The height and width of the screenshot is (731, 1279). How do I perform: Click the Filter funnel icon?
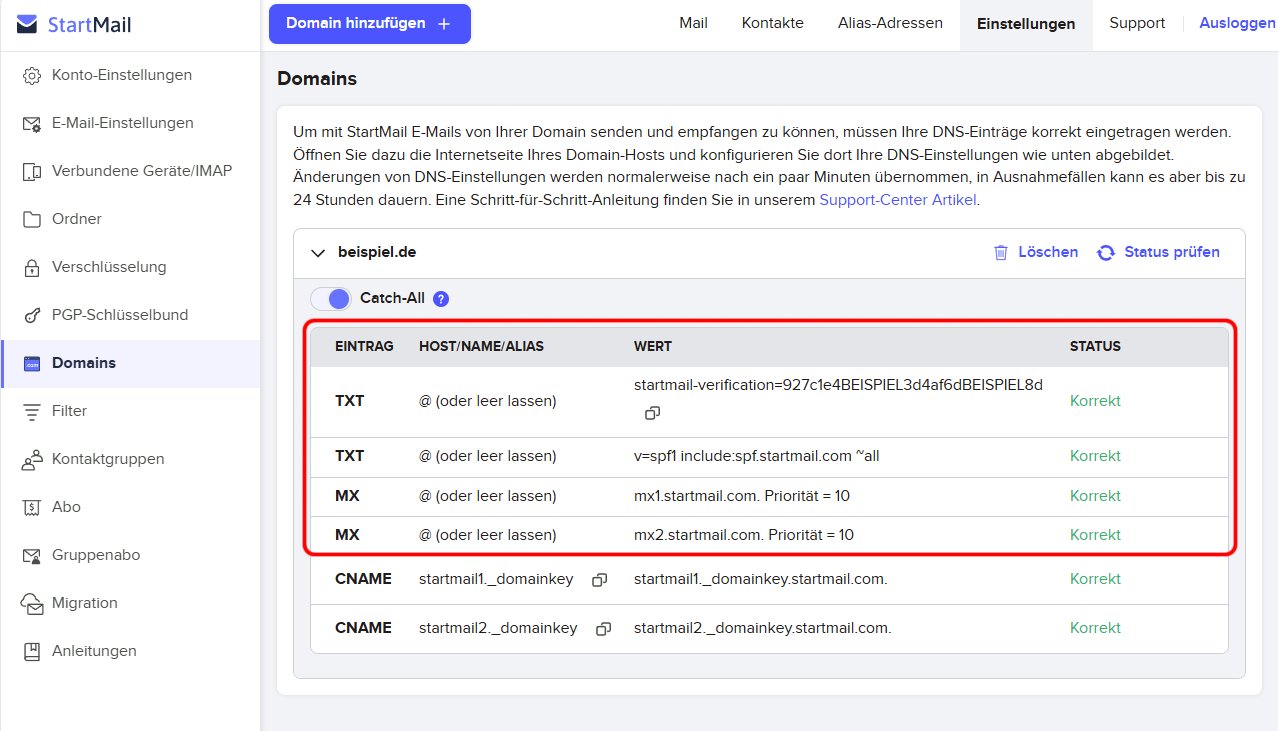[32, 411]
